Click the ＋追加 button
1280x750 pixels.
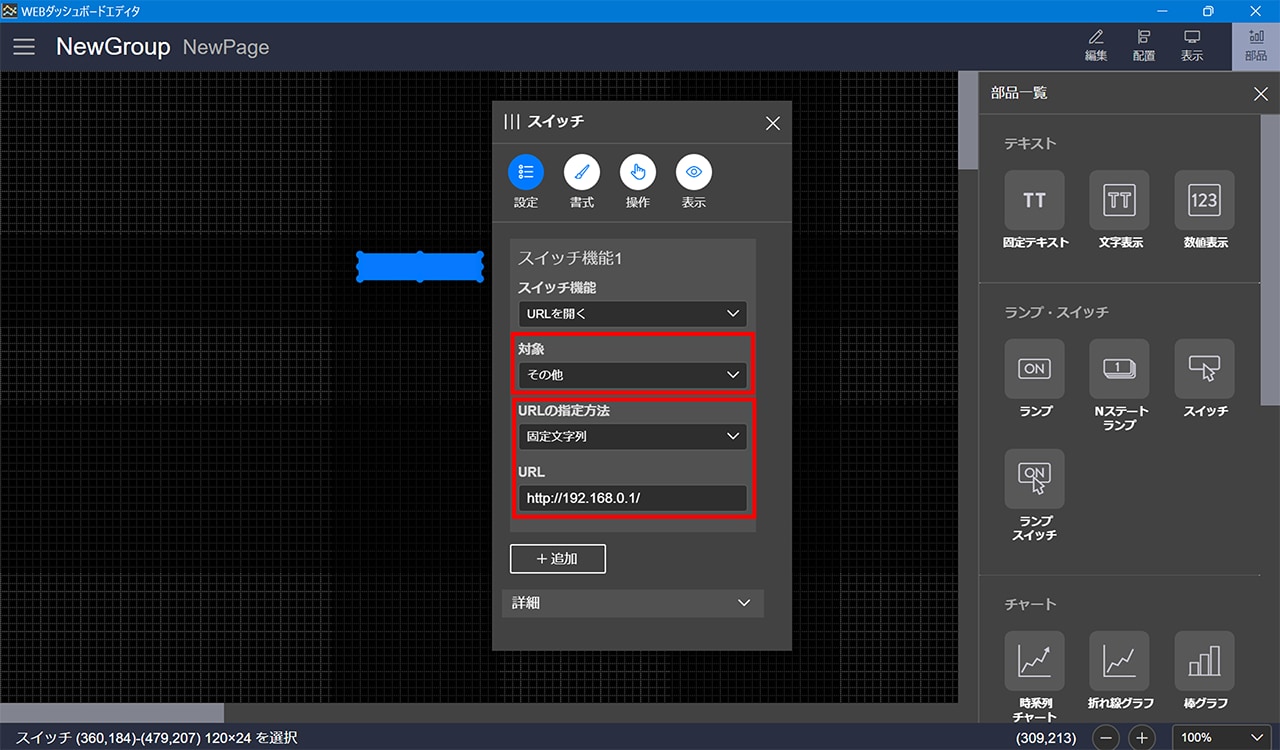pos(557,558)
